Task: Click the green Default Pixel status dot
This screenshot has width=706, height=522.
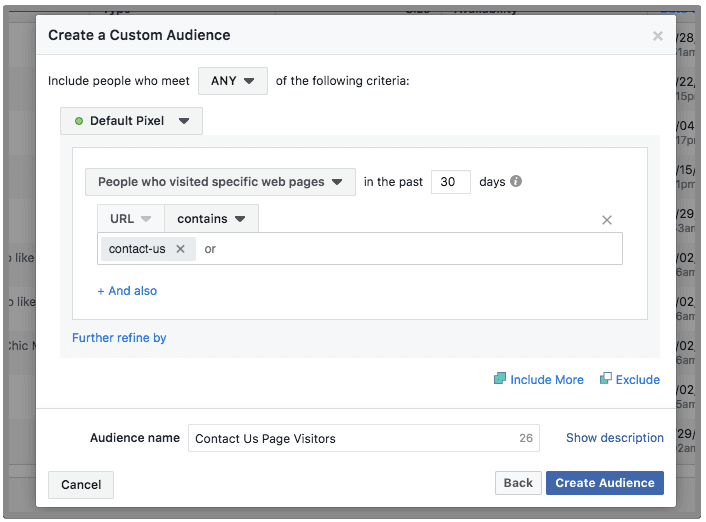Action: pos(79,121)
